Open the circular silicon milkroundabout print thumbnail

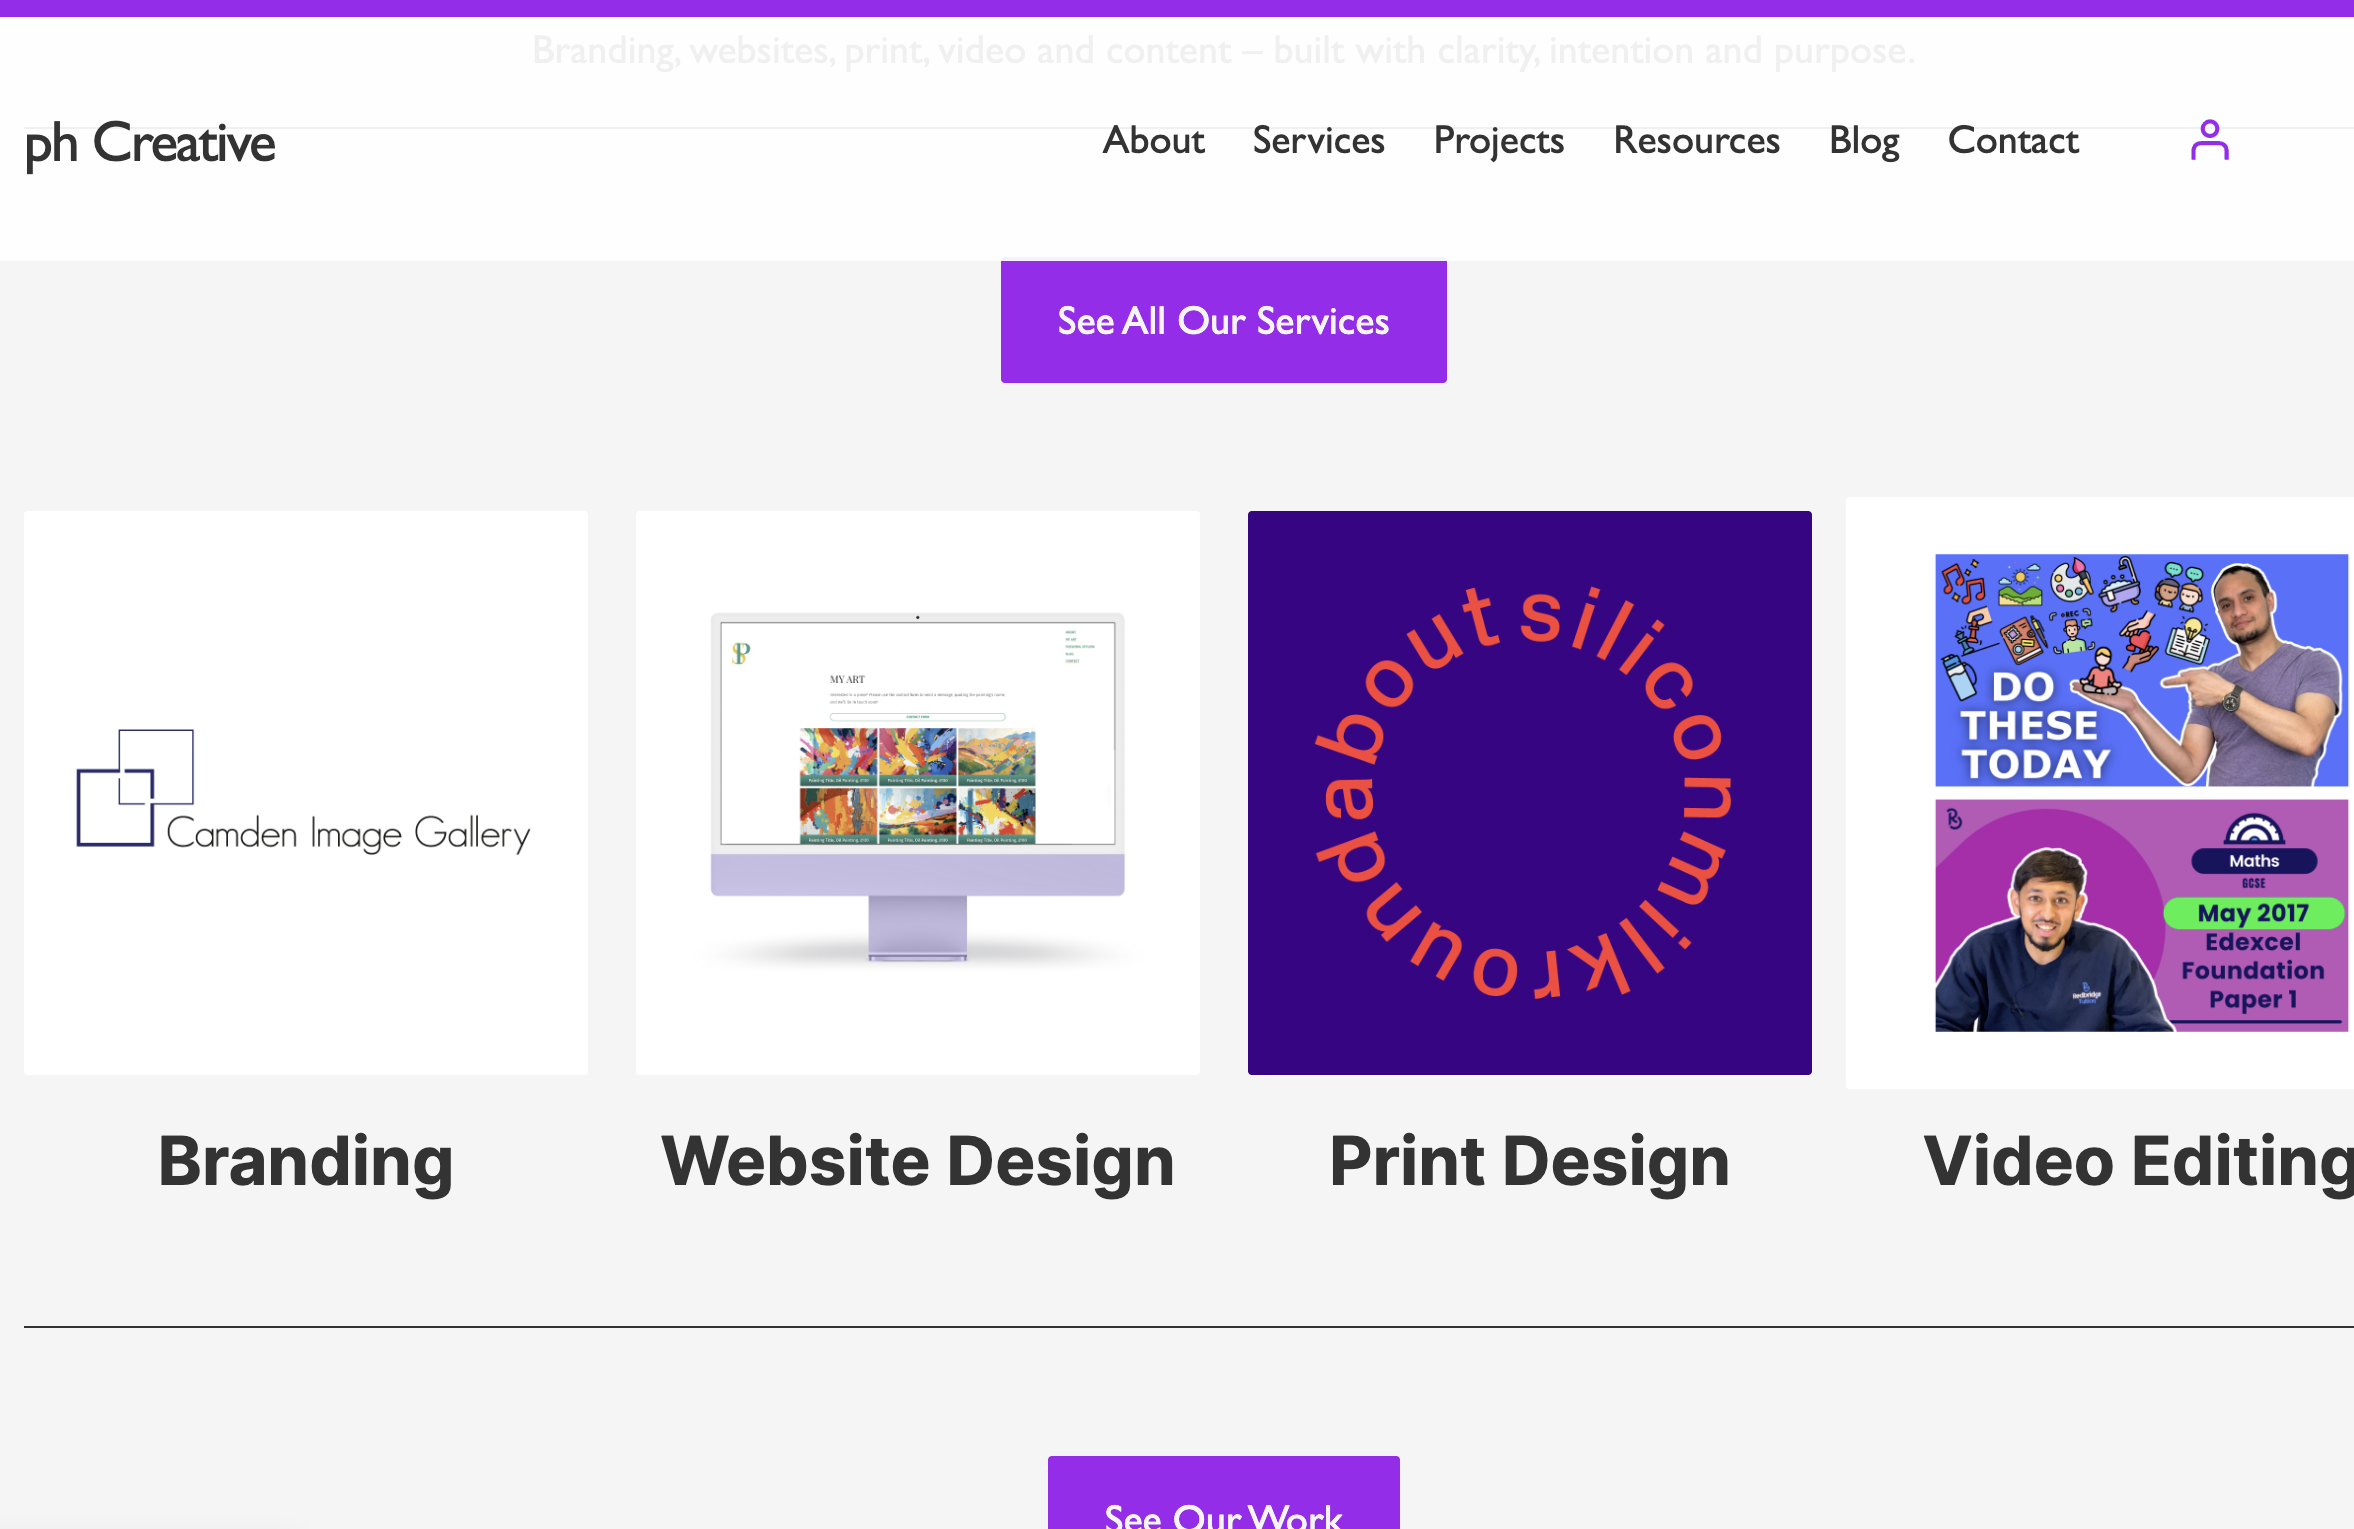pos(1529,792)
